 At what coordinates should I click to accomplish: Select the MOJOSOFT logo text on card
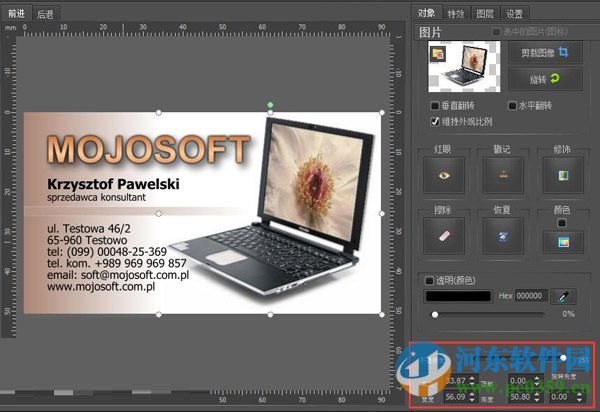point(148,150)
